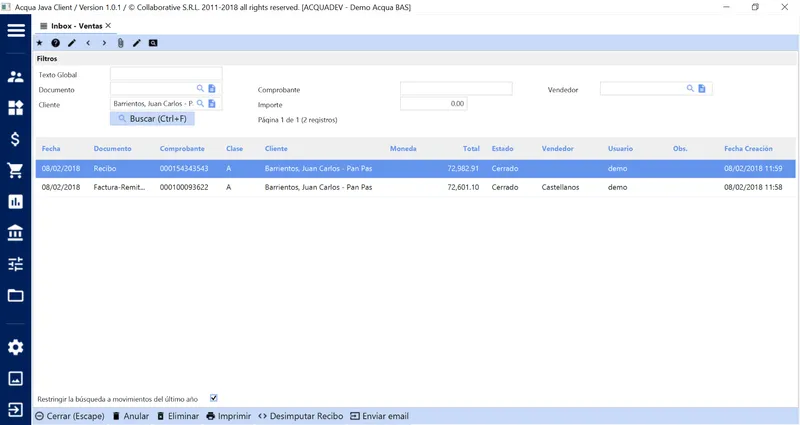The width and height of the screenshot is (800, 425).
Task: Click the logout exit sidebar icon
Action: click(16, 410)
